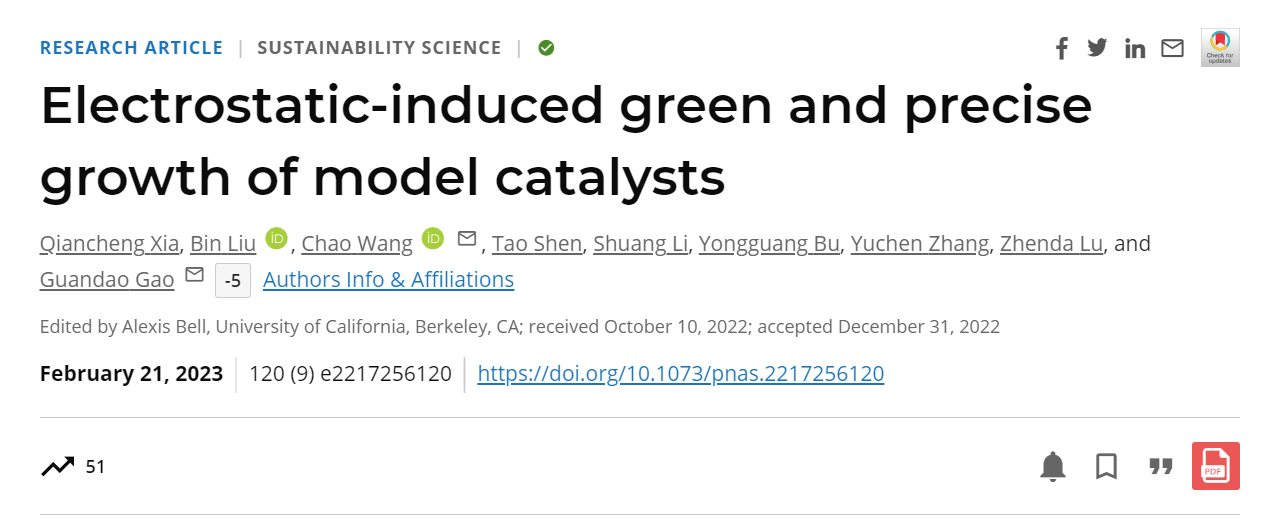Download the PDF with red icon
Viewport: 1286px width, 529px height.
(1216, 466)
